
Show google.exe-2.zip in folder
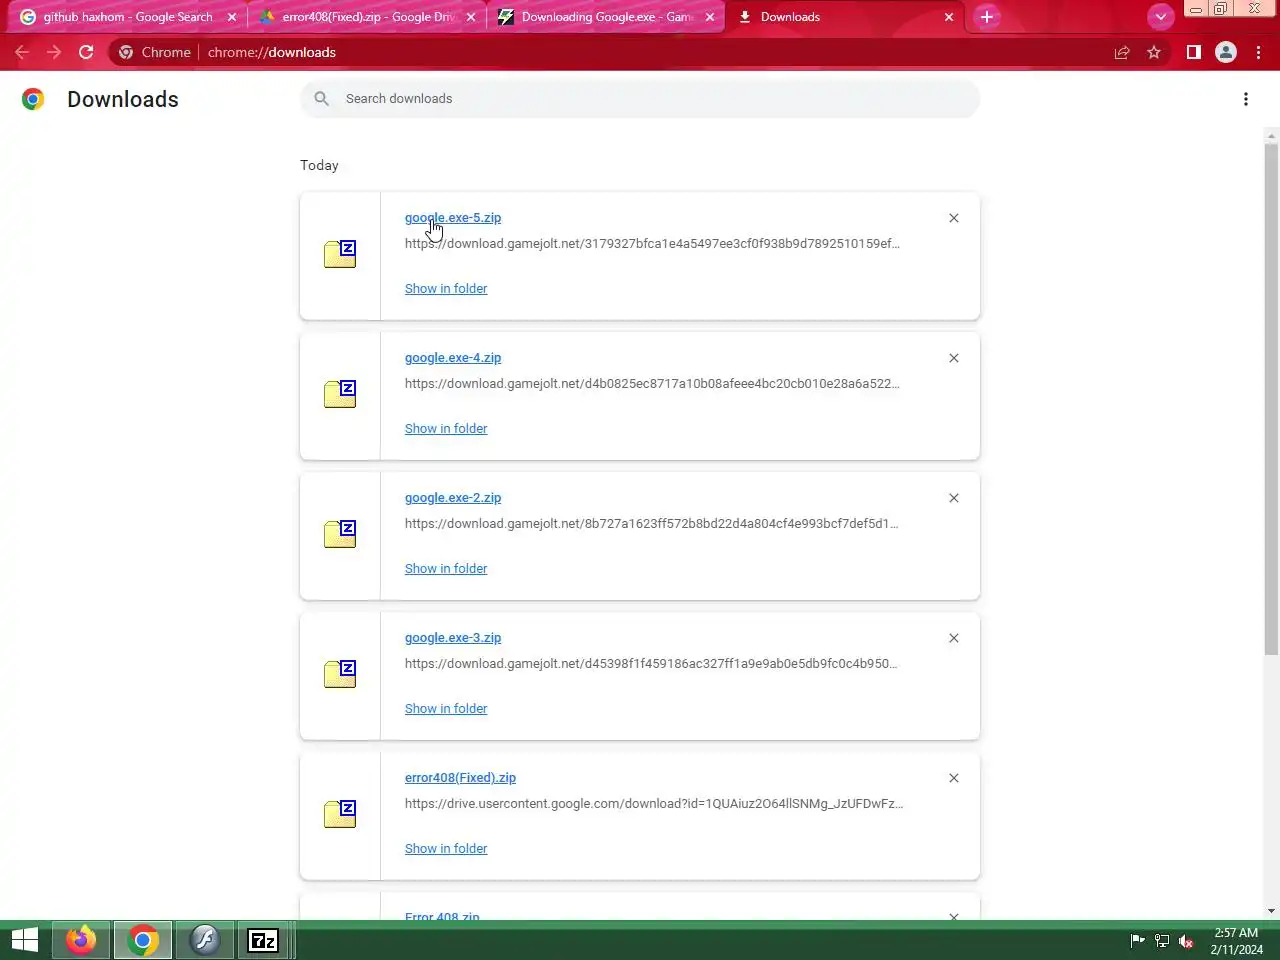446,568
